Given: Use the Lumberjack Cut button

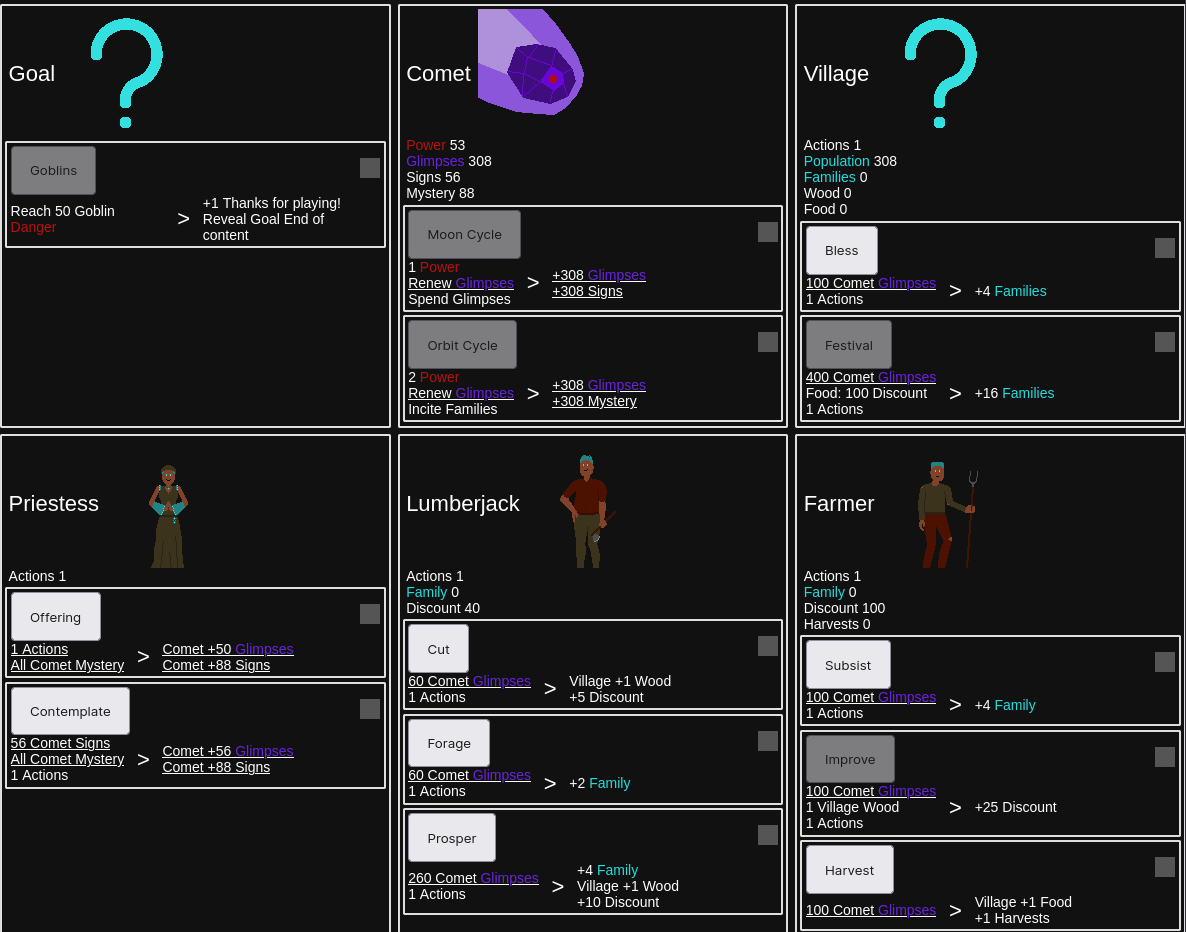Looking at the screenshot, I should [x=439, y=649].
